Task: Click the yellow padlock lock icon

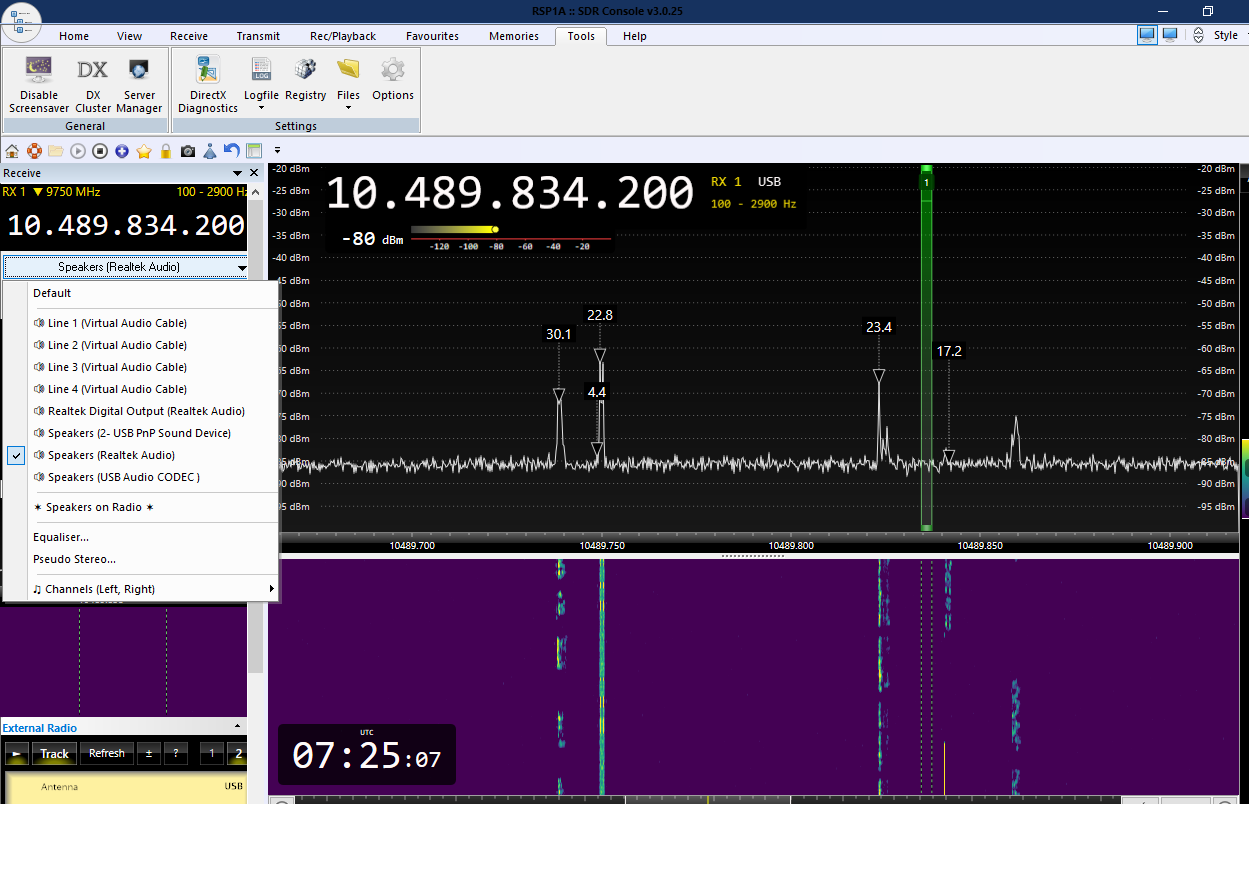Action: point(166,151)
